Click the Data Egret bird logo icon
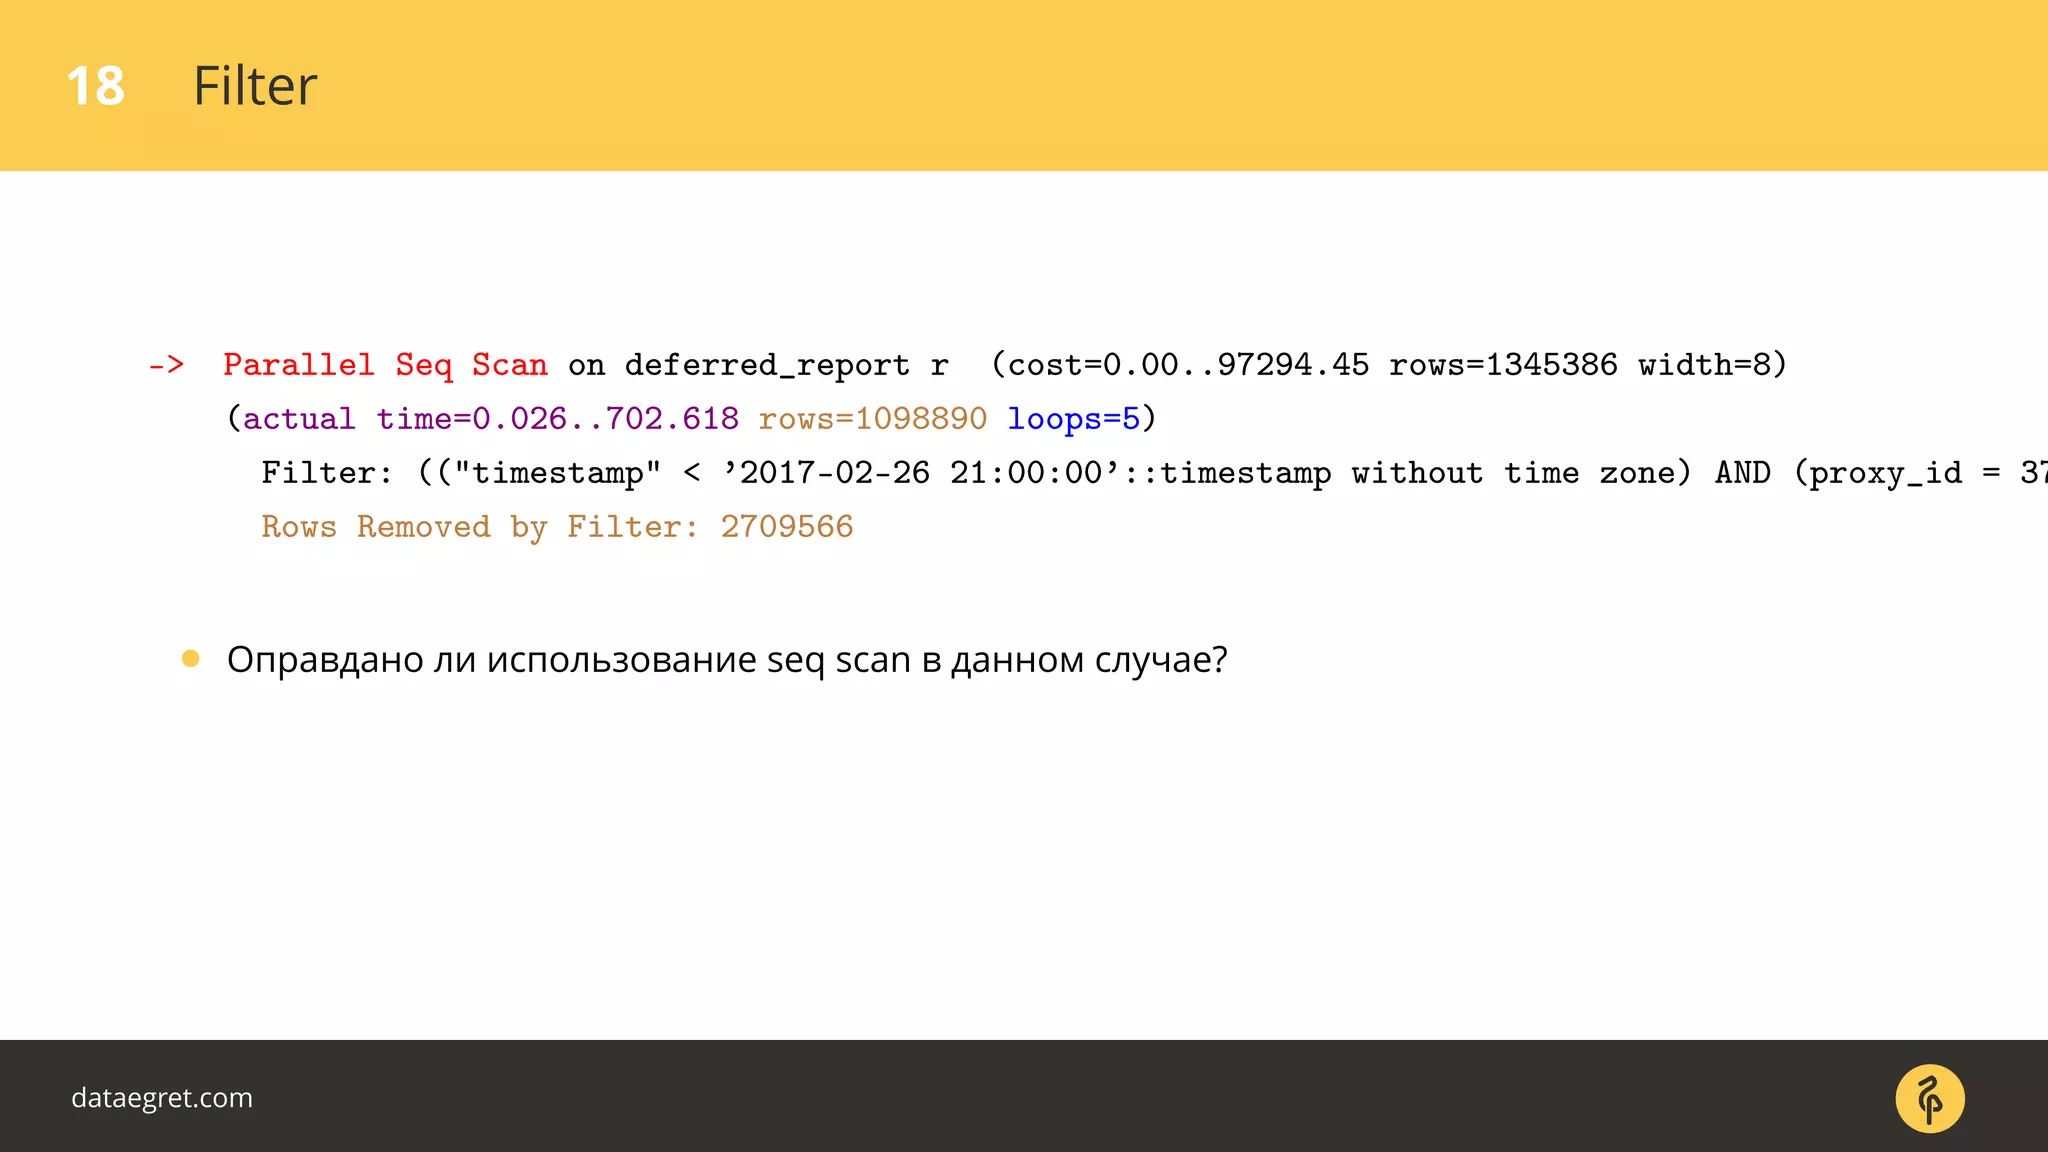This screenshot has width=2048, height=1152. (x=1929, y=1098)
